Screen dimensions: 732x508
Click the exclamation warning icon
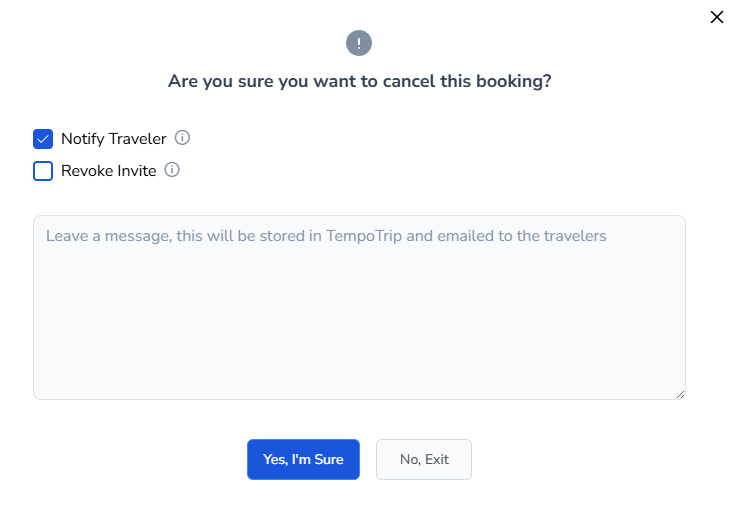pyautogui.click(x=359, y=43)
